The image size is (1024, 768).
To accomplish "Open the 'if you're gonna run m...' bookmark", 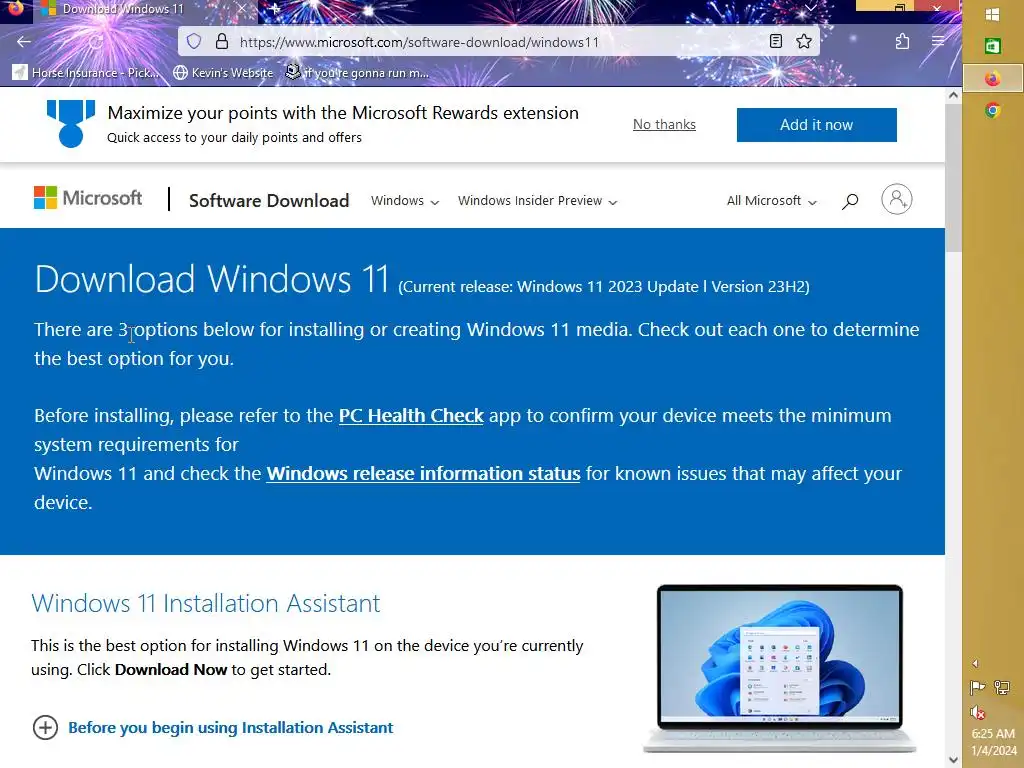I will pos(357,72).
